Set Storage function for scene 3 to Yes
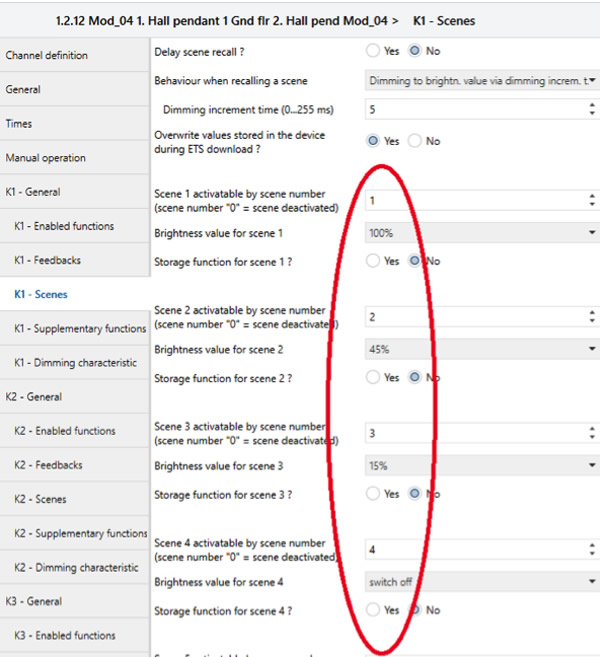 [x=372, y=494]
